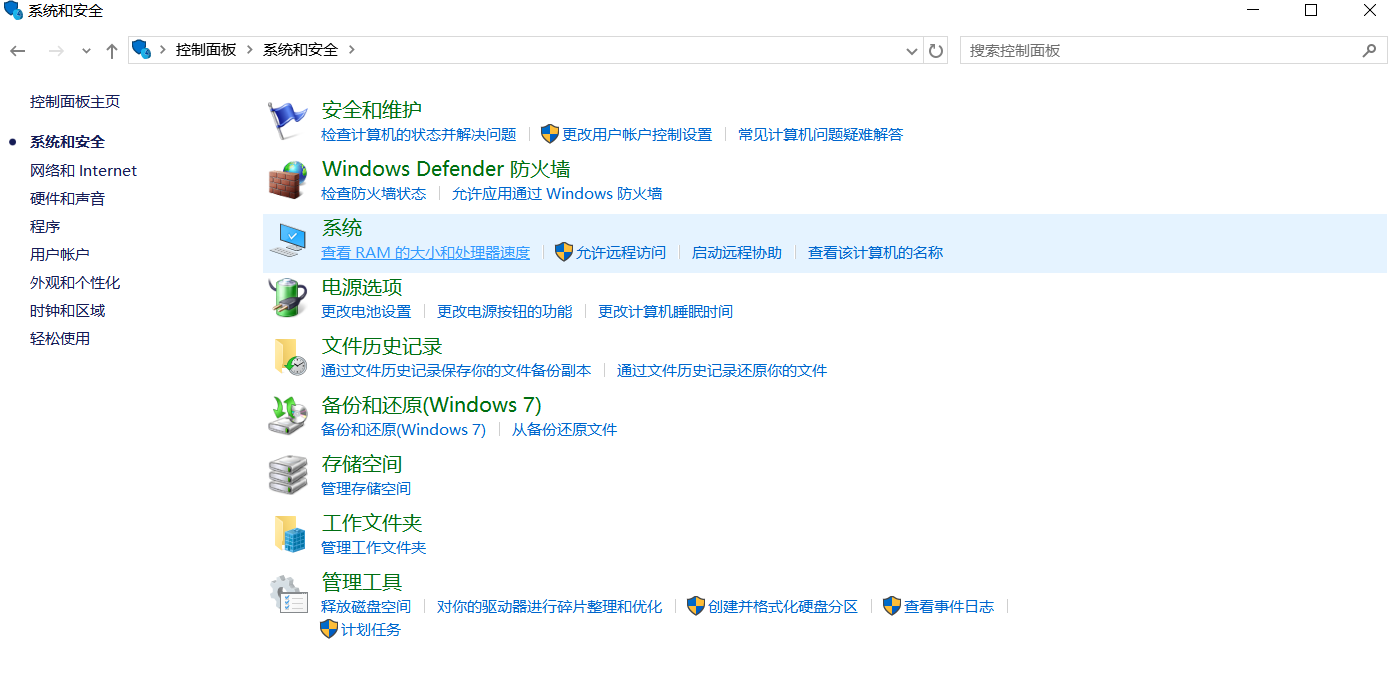This screenshot has height=682, width=1397.
Task: Go up one level with up arrow
Action: coord(112,50)
